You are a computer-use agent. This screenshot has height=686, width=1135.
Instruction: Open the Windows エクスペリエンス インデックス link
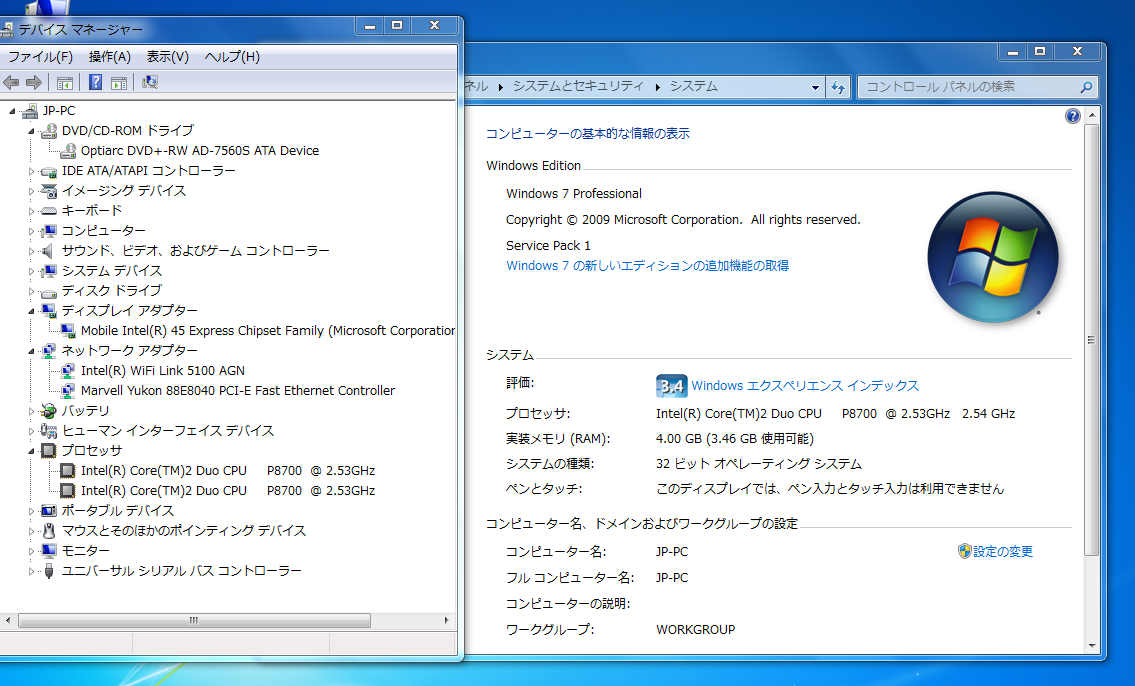[x=805, y=386]
